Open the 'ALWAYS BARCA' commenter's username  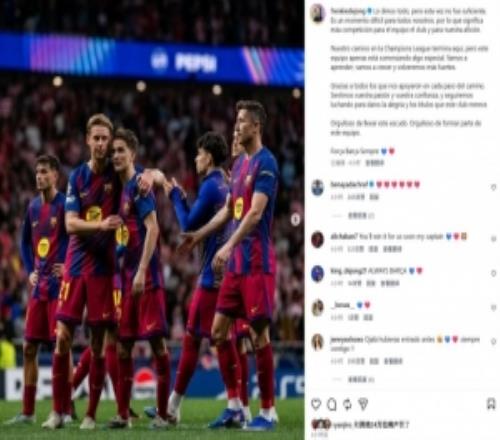click(348, 271)
